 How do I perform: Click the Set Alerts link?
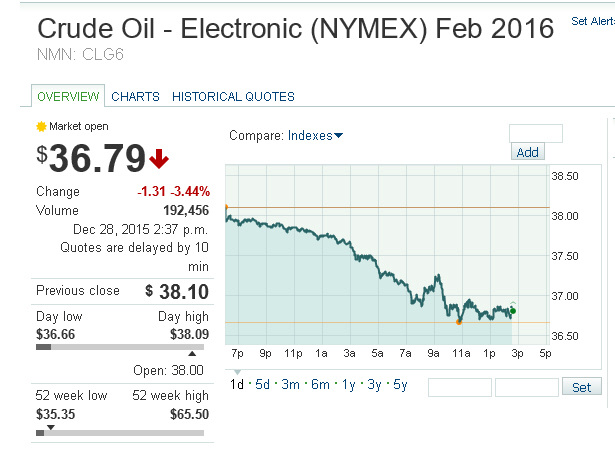point(592,21)
